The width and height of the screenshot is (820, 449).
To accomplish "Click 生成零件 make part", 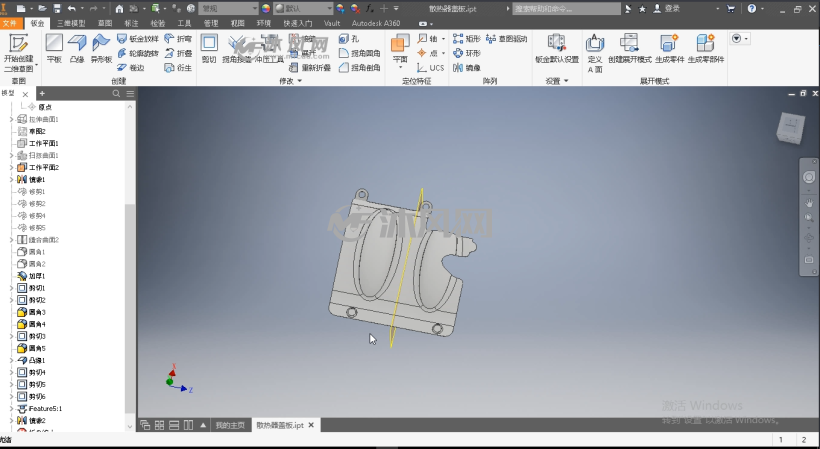I will [669, 49].
